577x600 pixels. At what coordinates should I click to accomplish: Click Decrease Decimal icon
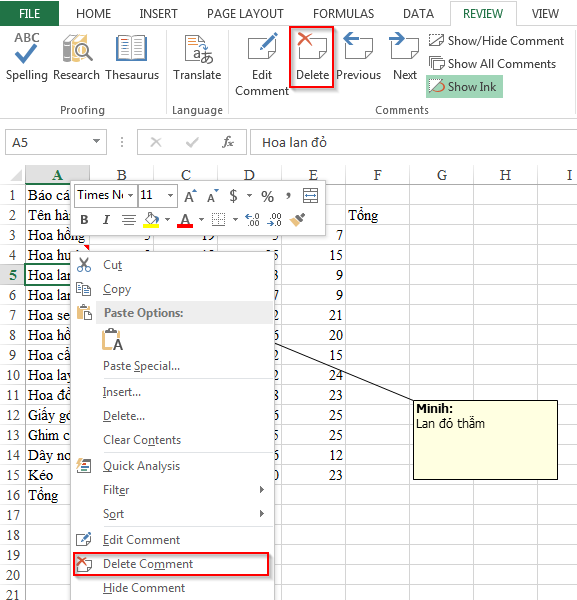coord(274,220)
